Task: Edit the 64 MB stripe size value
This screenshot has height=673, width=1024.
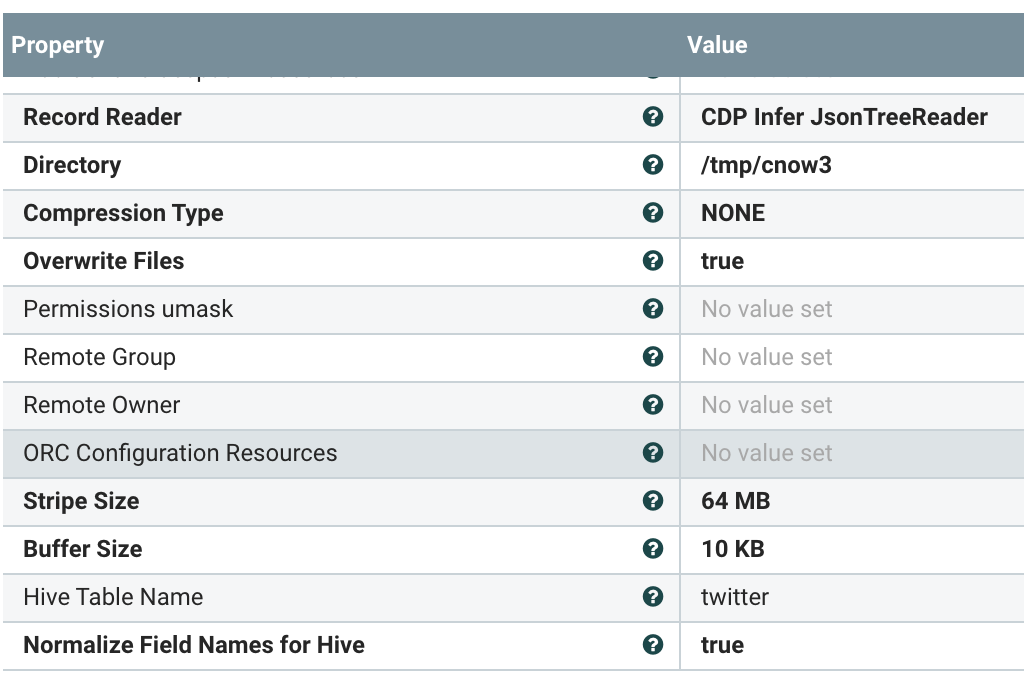Action: tap(735, 501)
